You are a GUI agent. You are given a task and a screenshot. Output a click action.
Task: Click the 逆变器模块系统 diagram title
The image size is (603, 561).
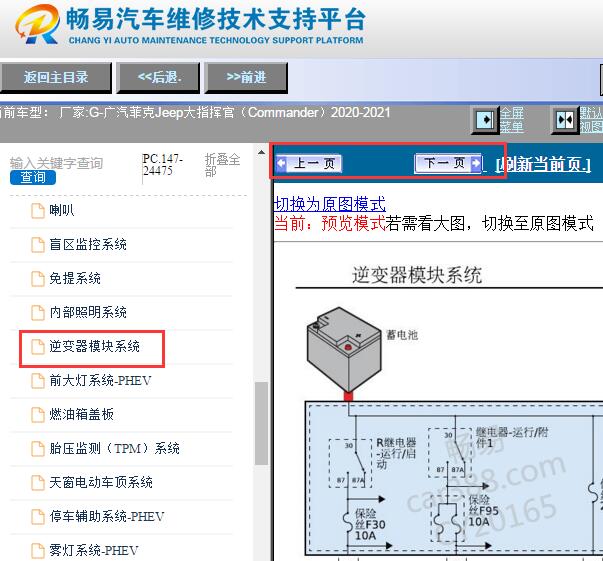(417, 275)
